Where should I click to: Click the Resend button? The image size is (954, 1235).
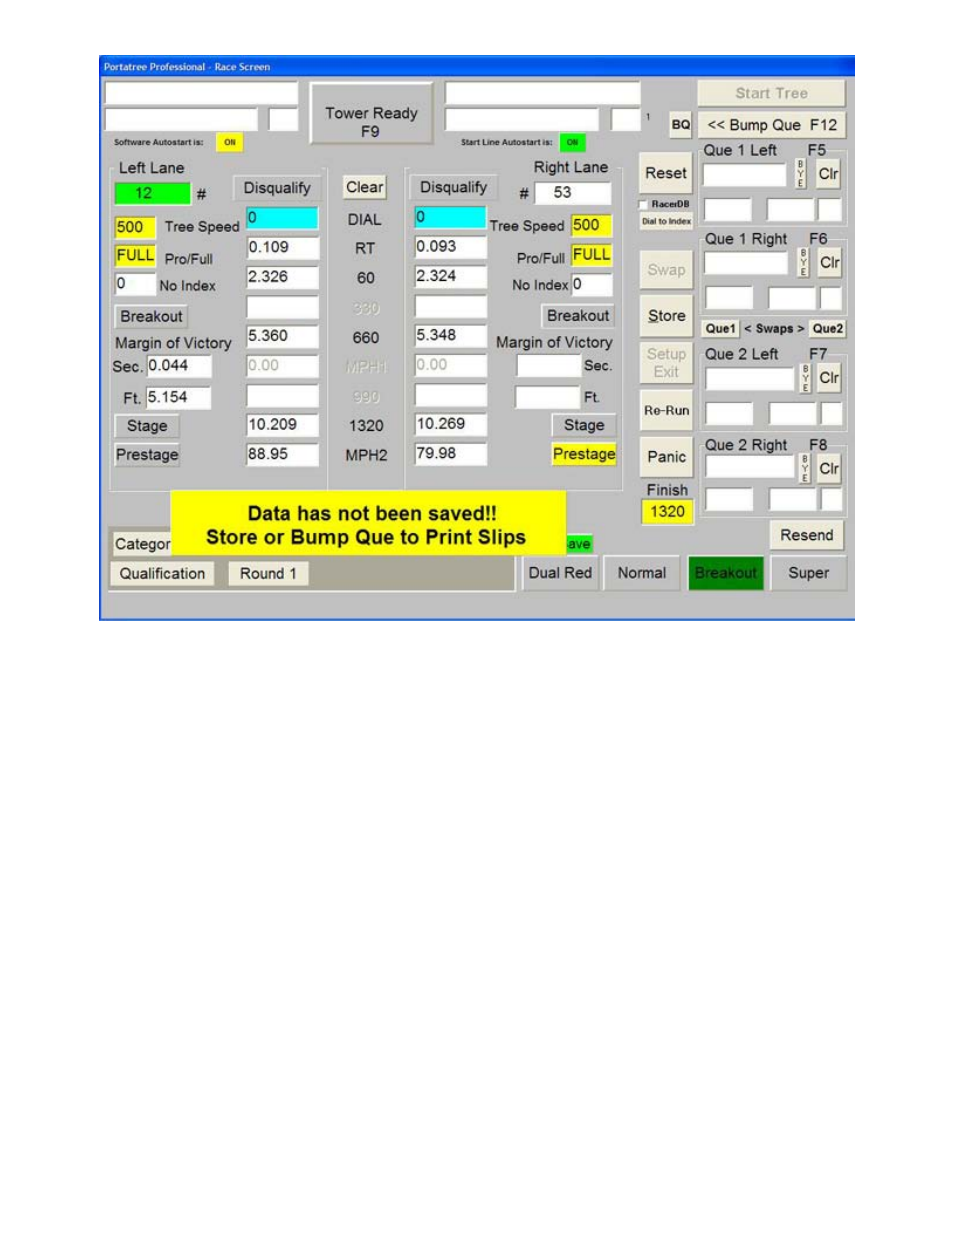pos(806,535)
